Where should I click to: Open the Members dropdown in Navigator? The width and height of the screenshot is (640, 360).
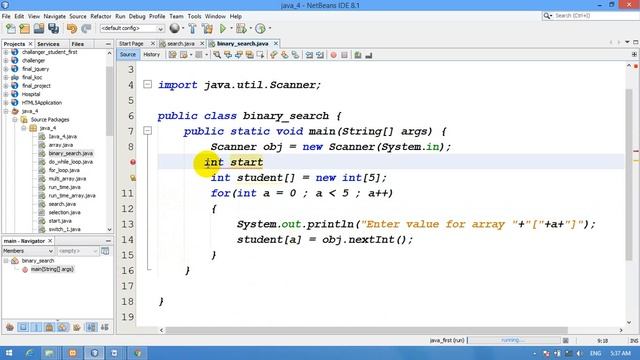click(28, 251)
